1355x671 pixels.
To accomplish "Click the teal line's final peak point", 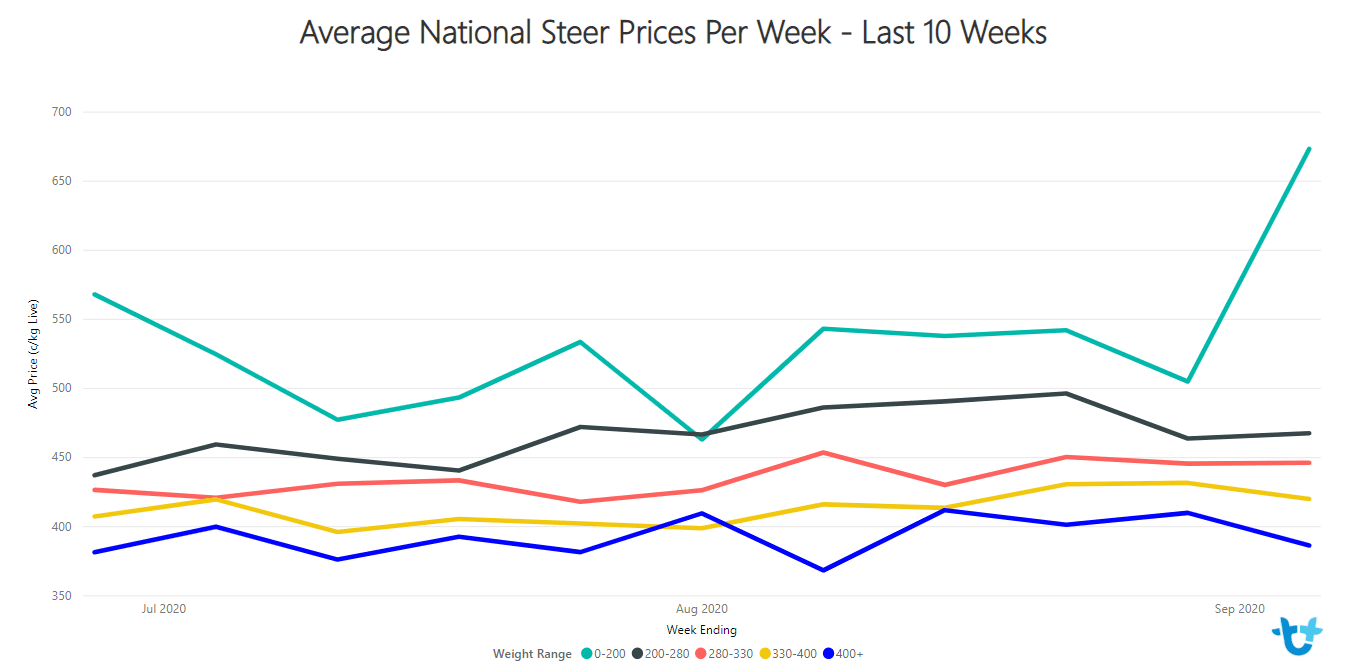I will coord(1309,149).
